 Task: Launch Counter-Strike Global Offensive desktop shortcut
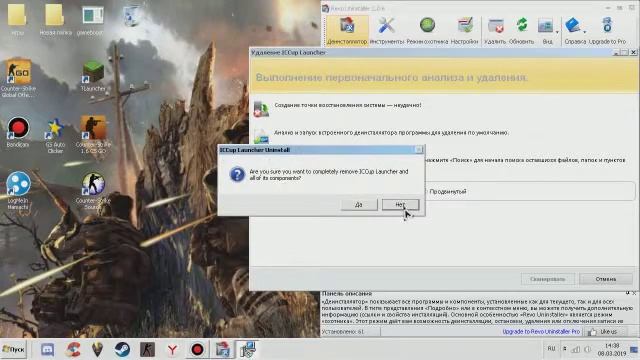point(18,78)
